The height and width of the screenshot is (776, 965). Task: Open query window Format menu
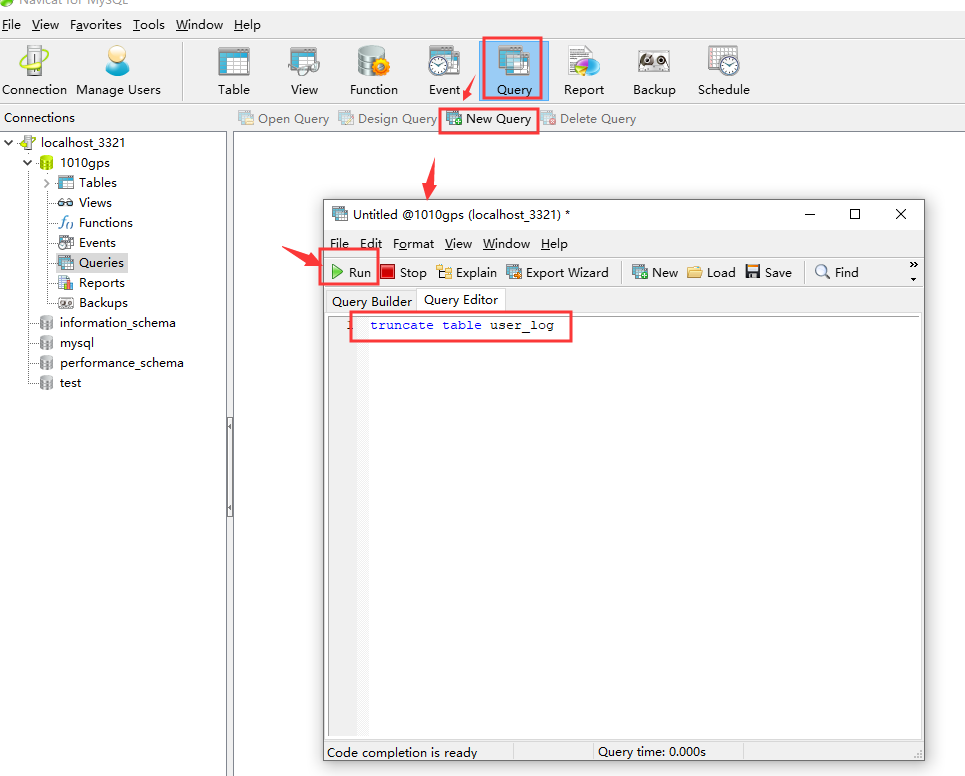point(414,244)
